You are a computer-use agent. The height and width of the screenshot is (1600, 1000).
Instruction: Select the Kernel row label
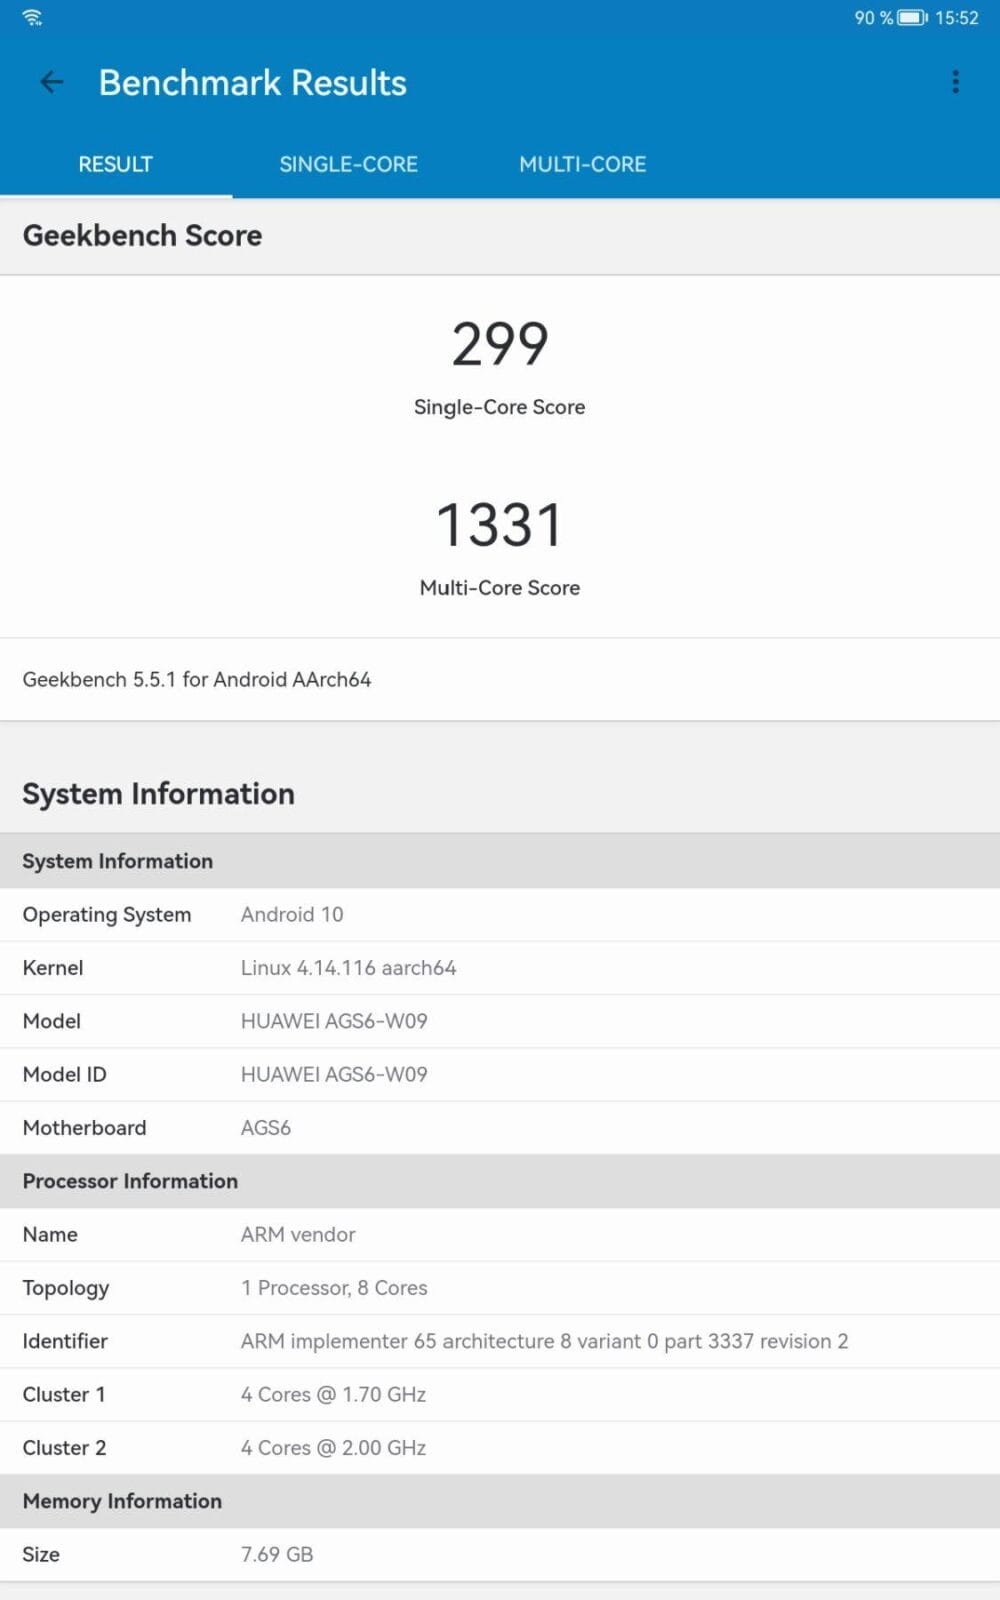53,968
